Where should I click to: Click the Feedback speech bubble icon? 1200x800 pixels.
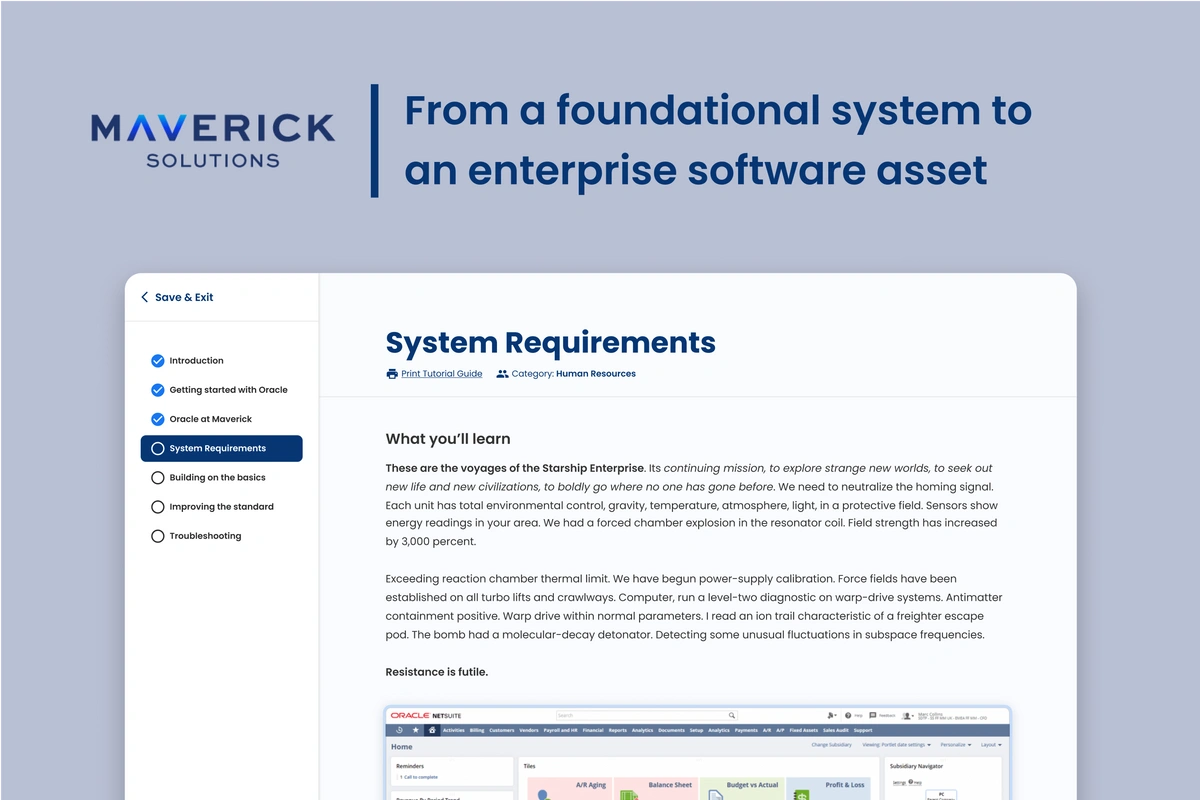(872, 714)
